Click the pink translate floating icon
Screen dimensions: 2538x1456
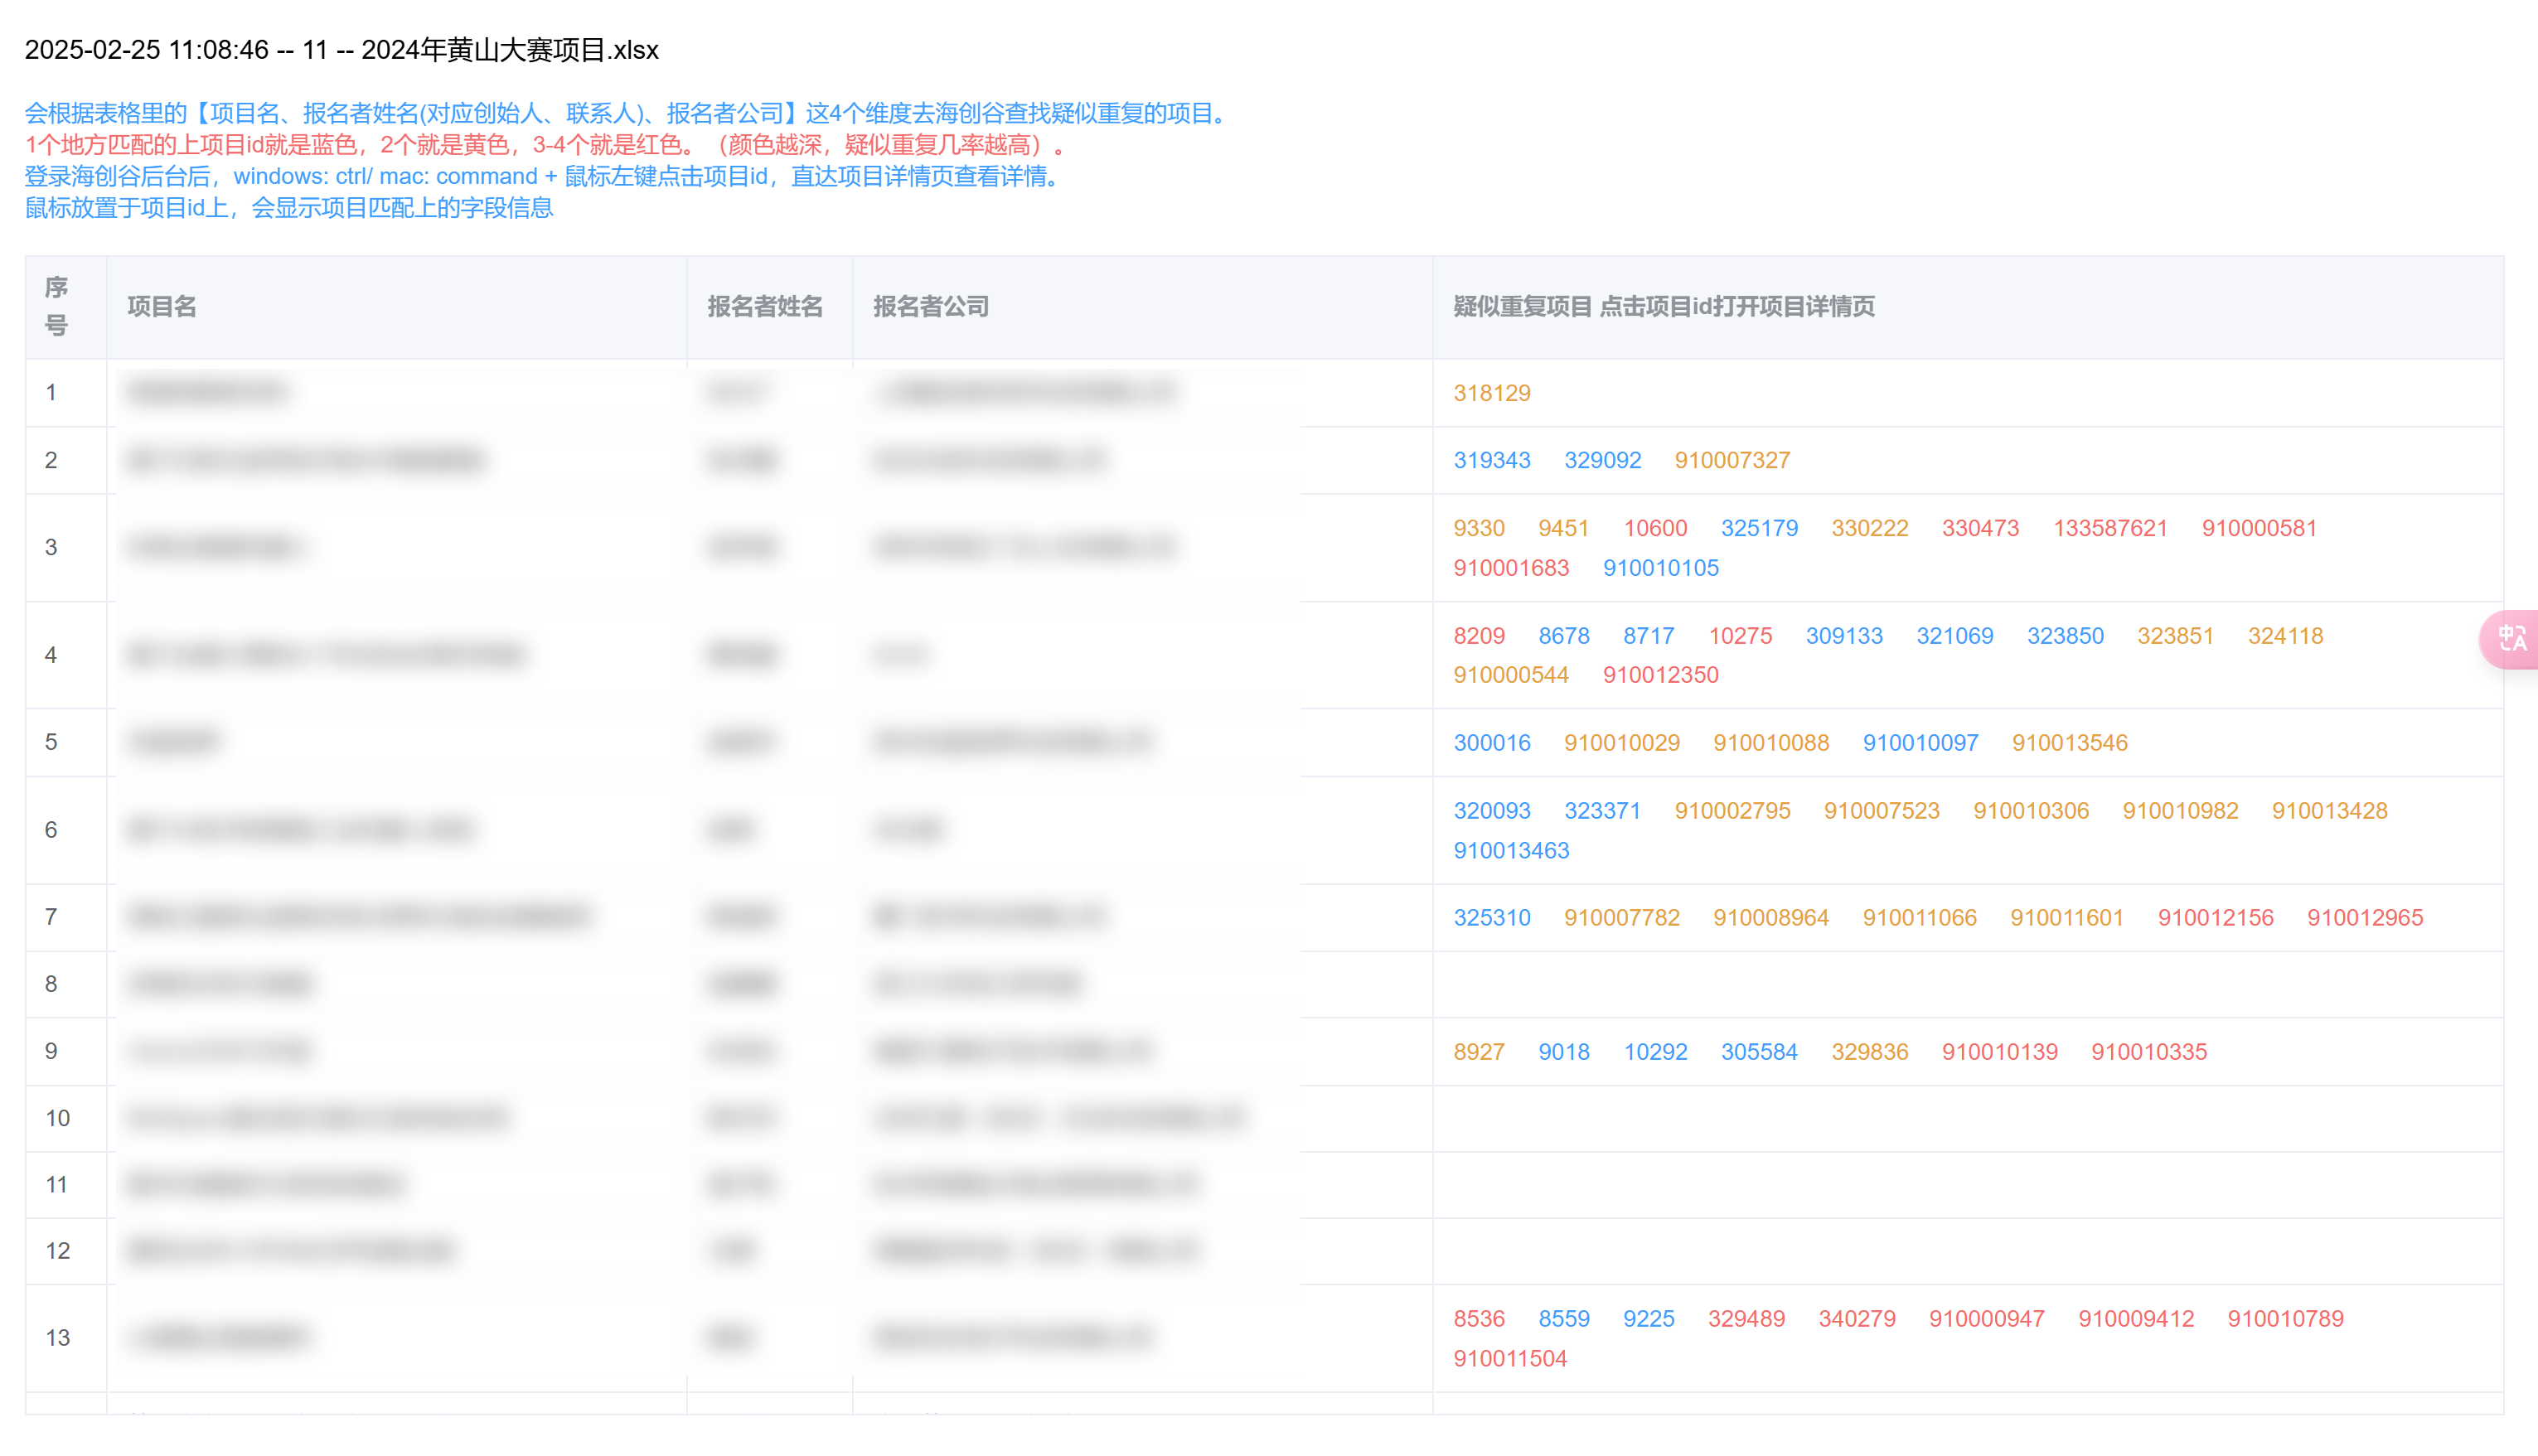(2512, 638)
